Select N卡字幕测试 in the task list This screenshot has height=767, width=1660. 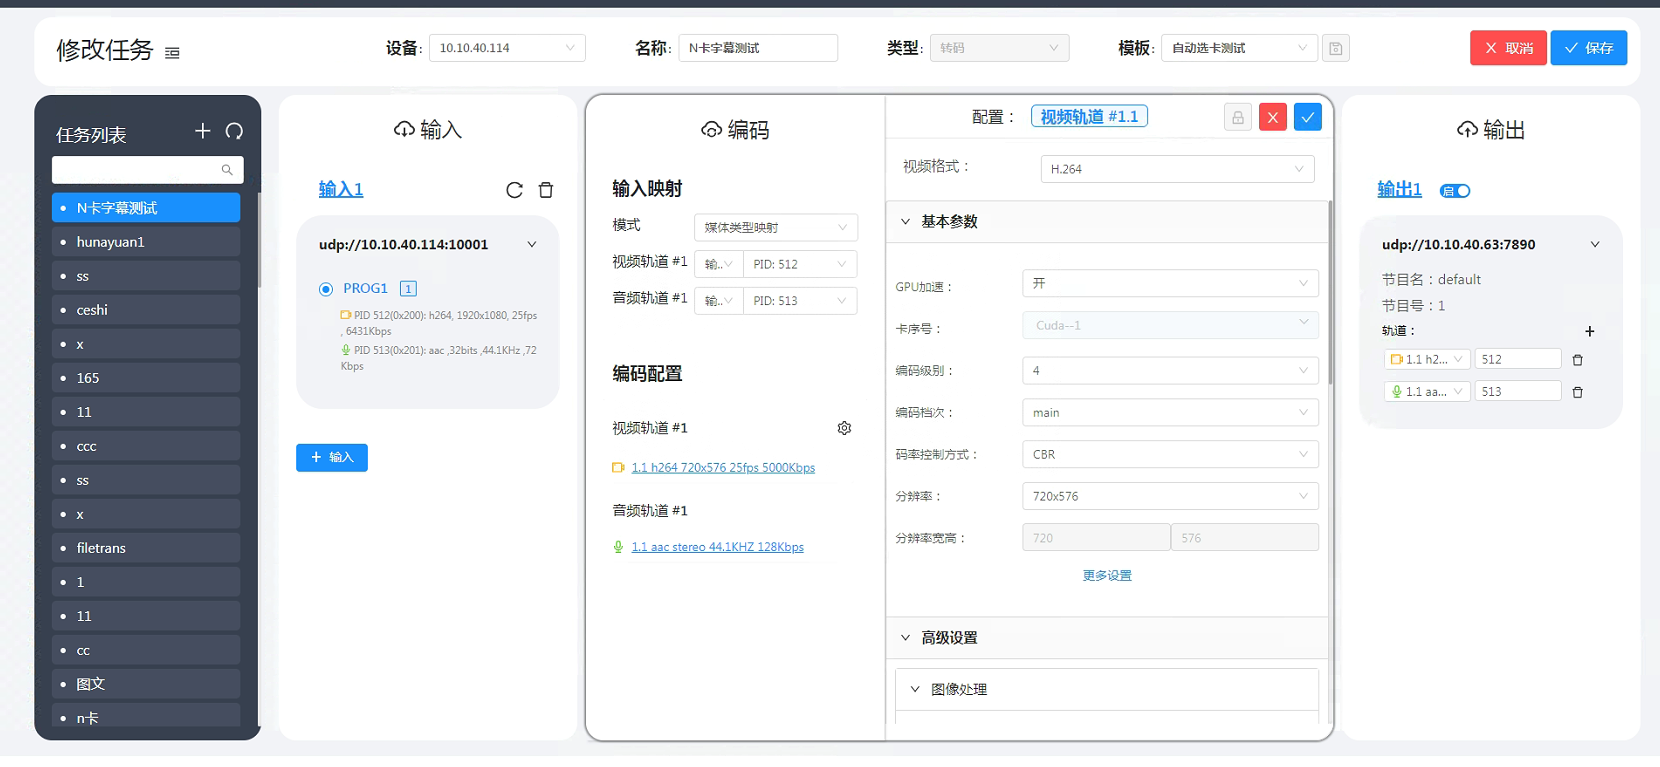tap(146, 208)
